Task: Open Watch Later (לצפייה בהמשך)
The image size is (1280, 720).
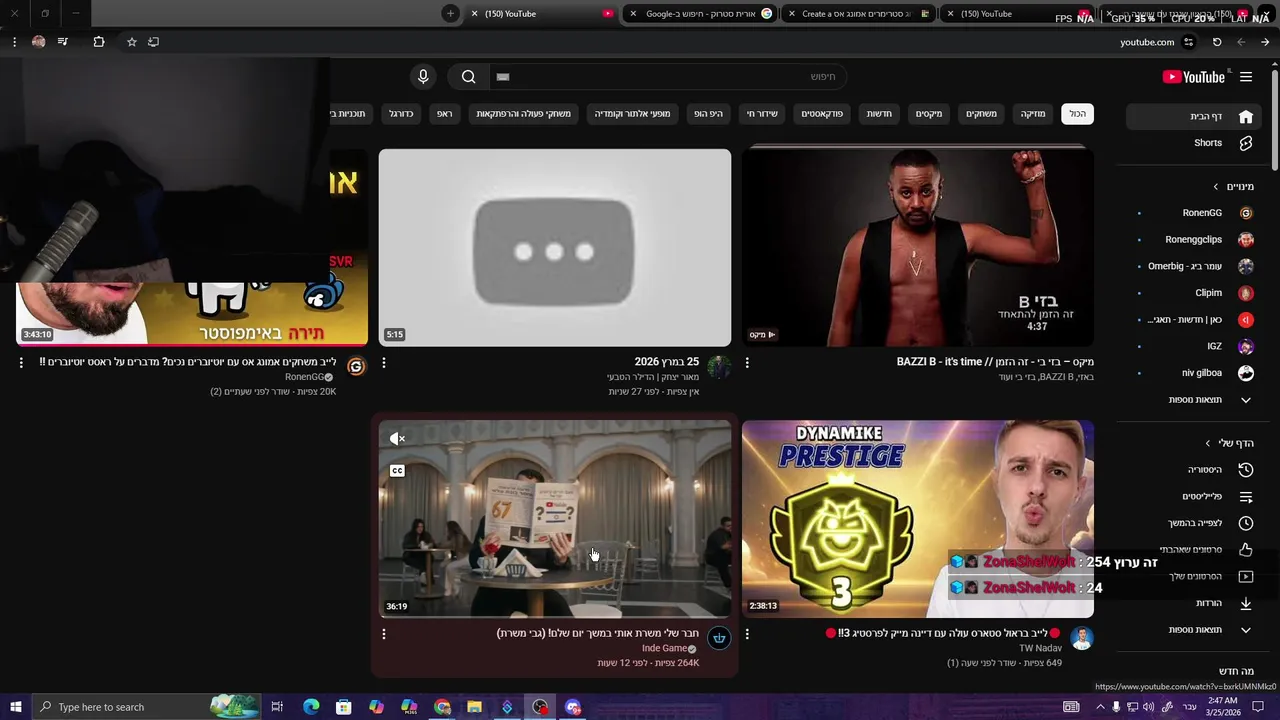Action: click(x=1195, y=523)
